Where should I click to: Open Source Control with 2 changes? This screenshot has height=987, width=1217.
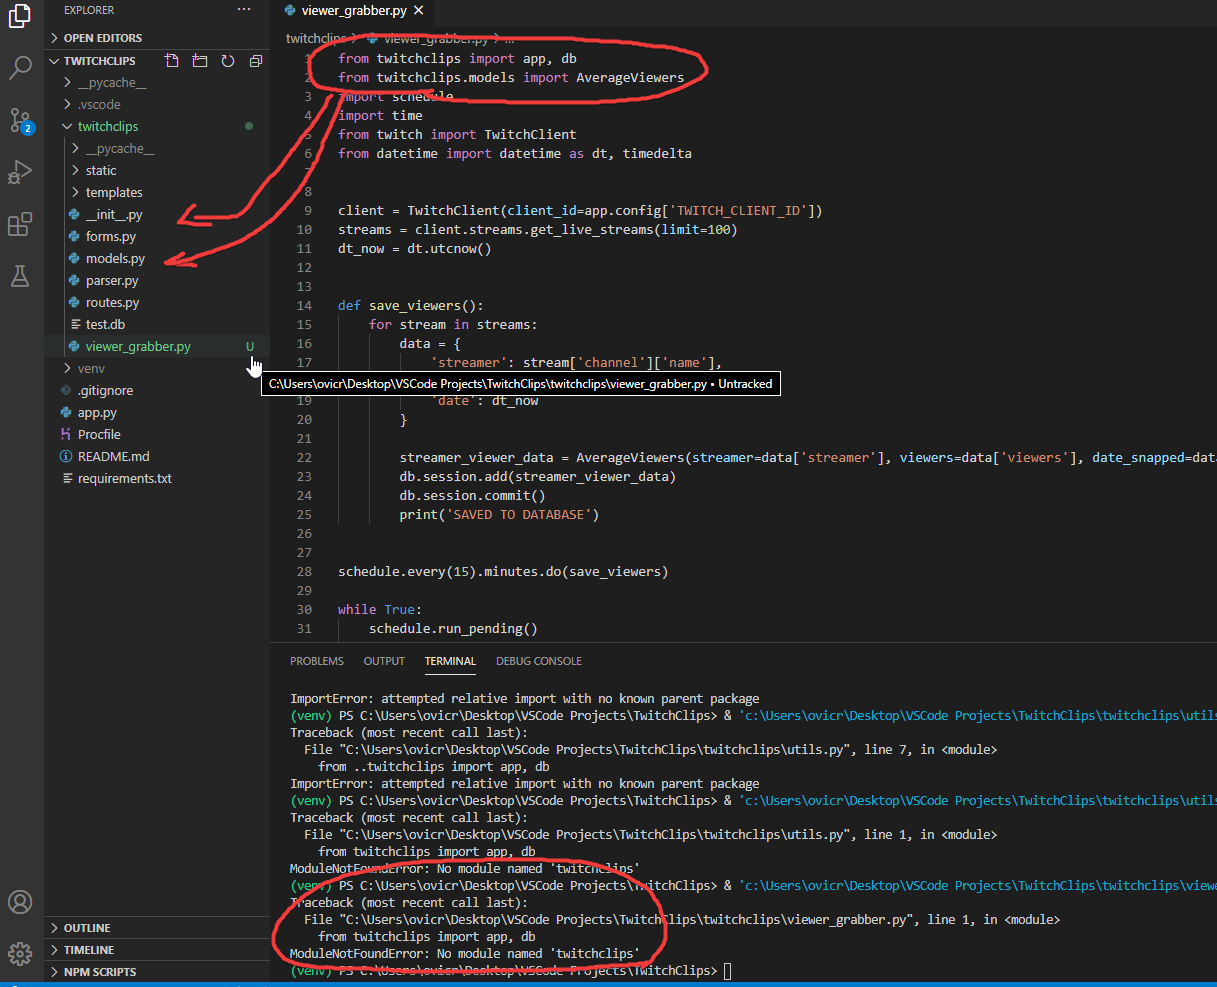tap(20, 121)
